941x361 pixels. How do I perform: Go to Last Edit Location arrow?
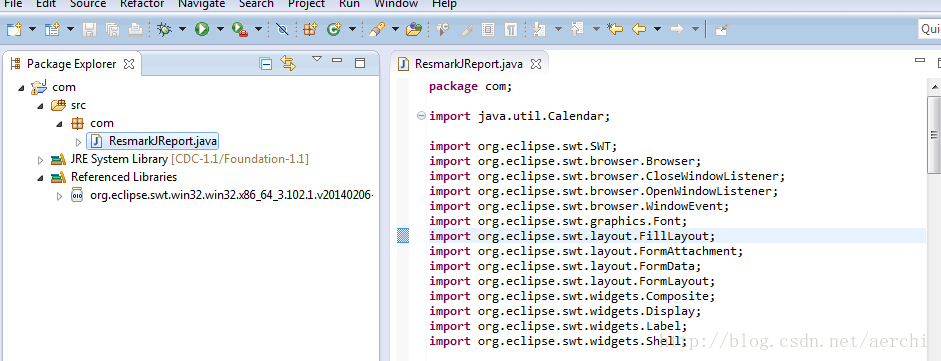click(x=615, y=29)
